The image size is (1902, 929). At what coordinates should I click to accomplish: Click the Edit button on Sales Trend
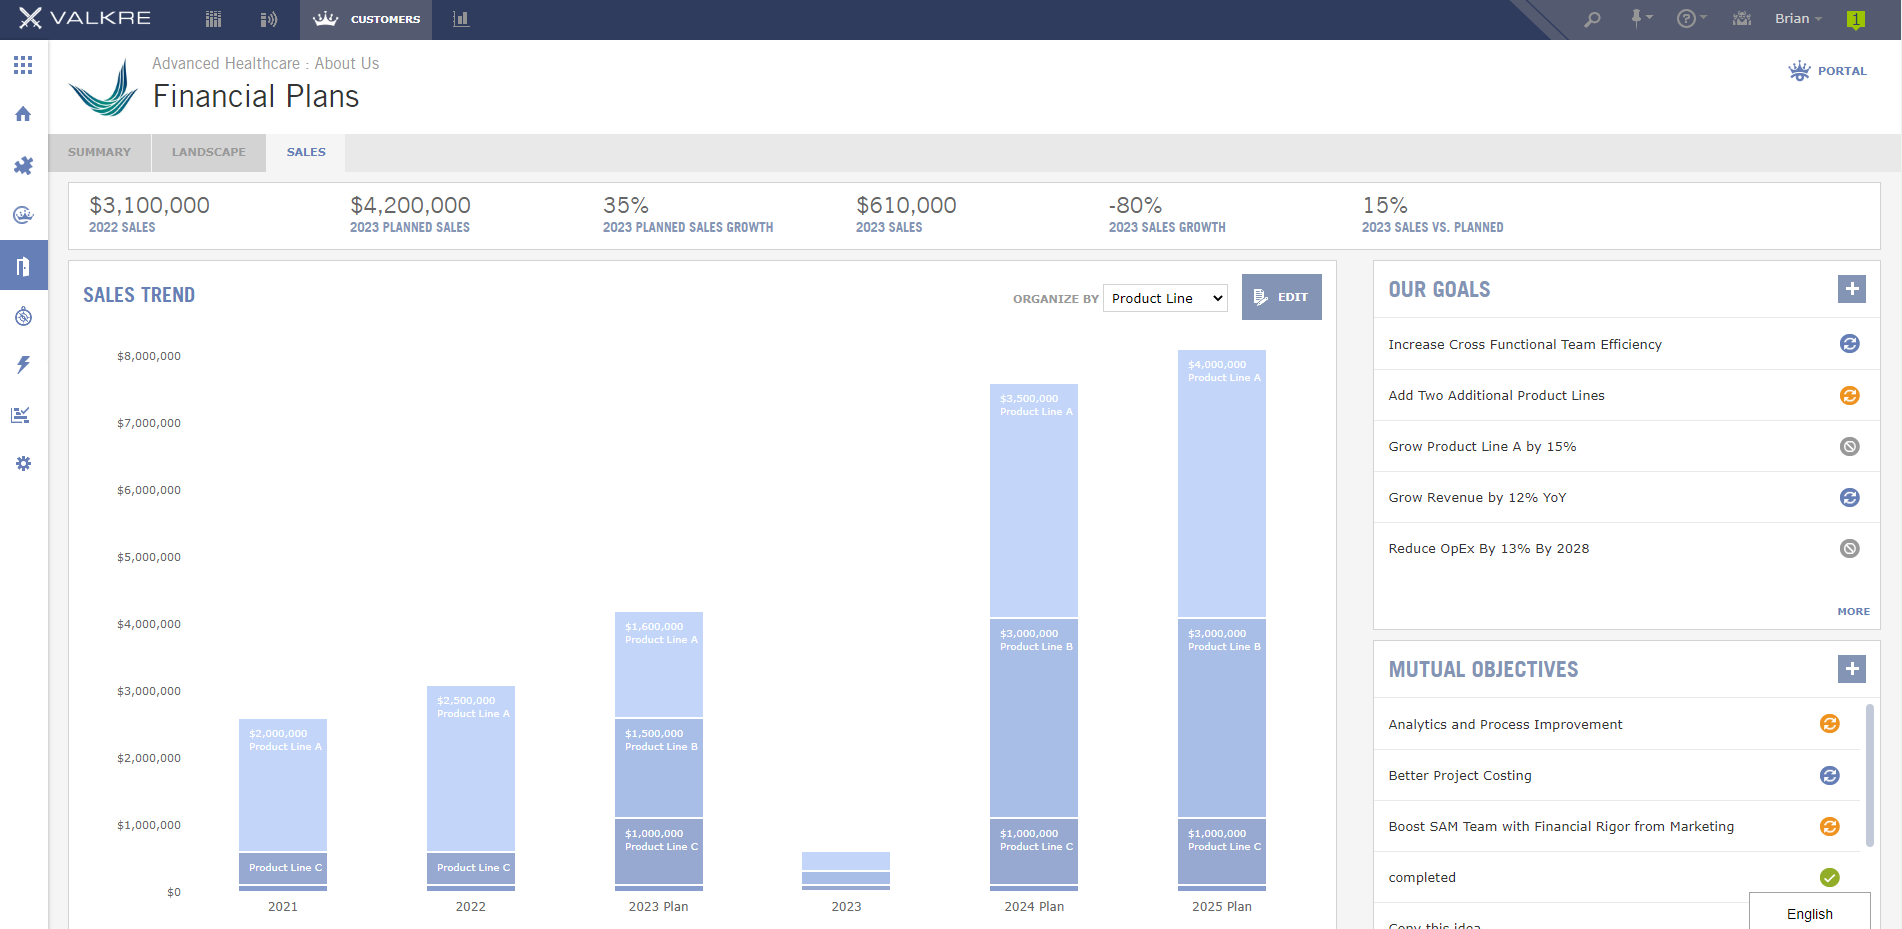[x=1281, y=297]
